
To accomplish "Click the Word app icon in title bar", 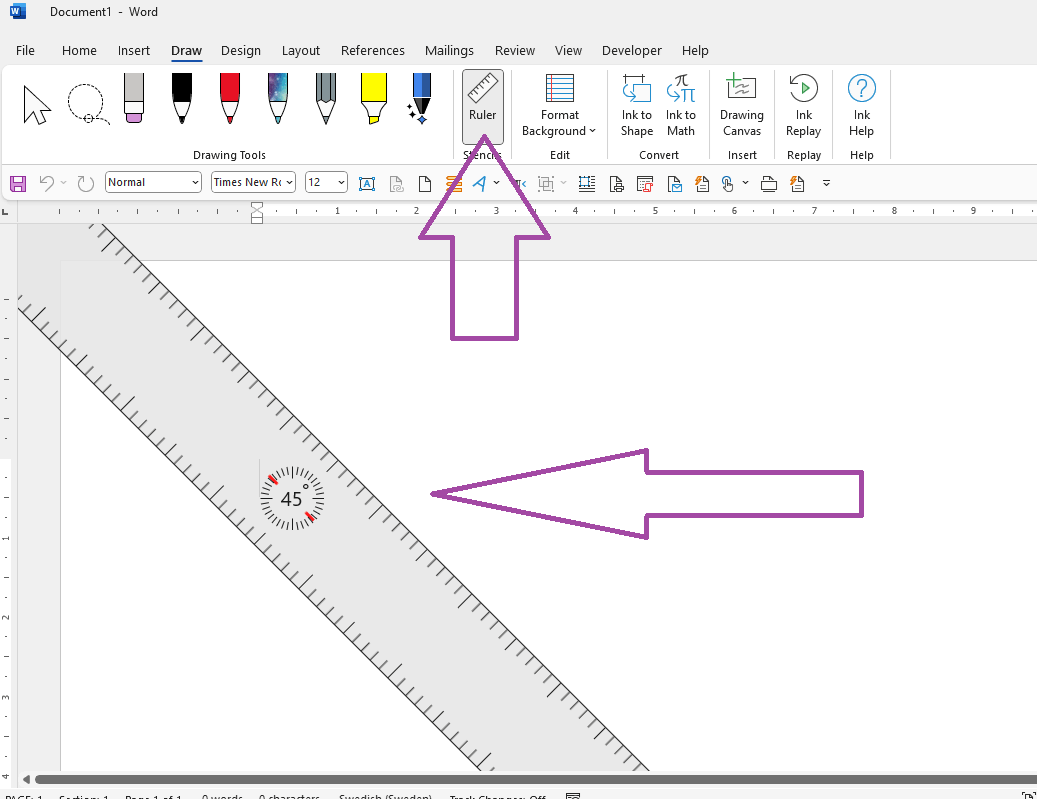I will (x=18, y=11).
